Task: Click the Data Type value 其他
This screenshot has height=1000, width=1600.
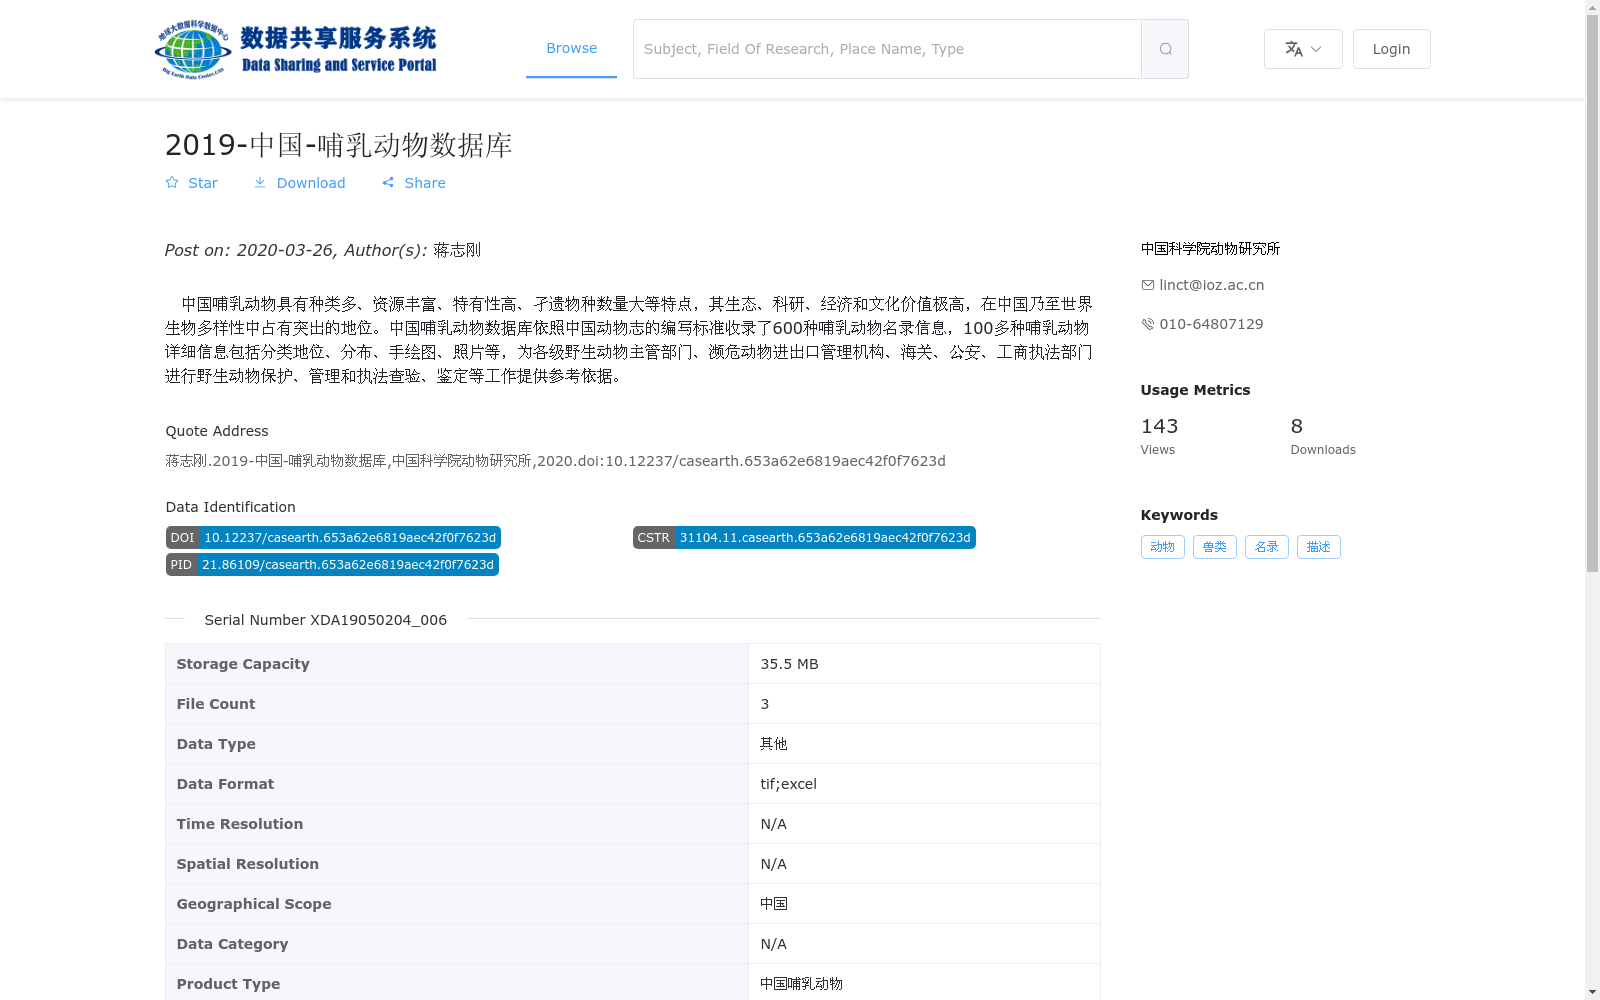Action: [x=774, y=744]
